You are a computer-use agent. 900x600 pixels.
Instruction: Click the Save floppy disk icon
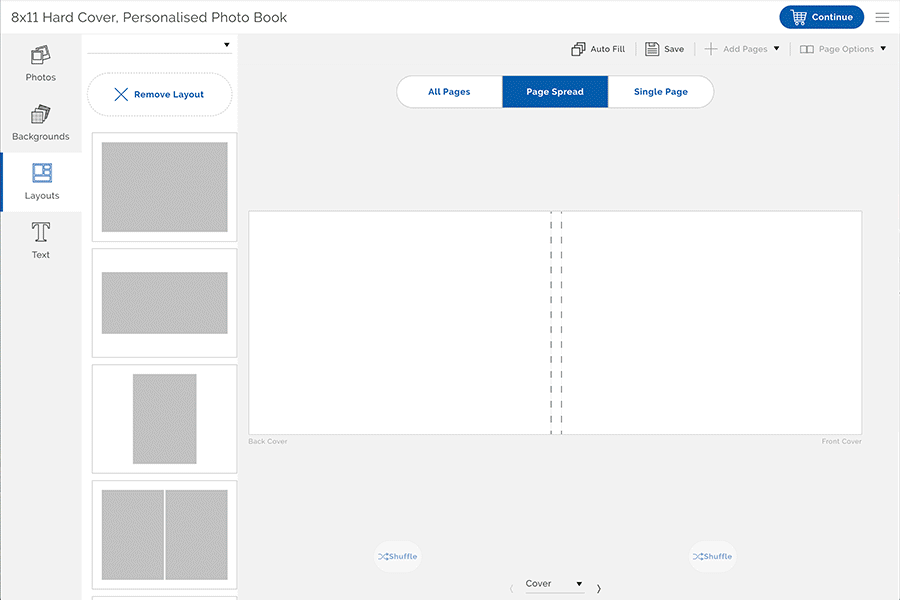coord(652,49)
